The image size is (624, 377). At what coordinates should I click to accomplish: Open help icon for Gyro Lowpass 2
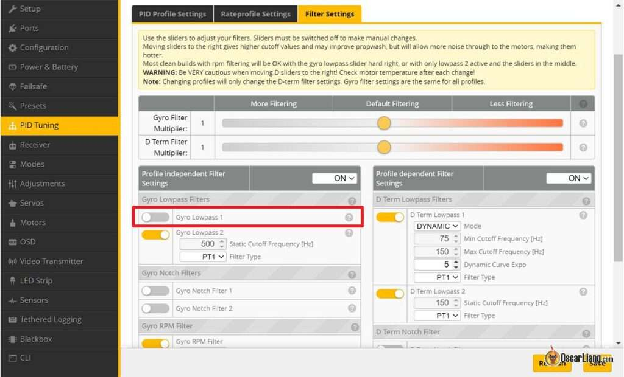(x=349, y=233)
